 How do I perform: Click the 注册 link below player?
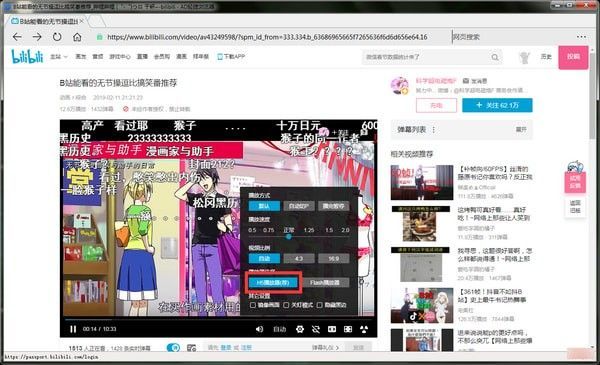246,348
